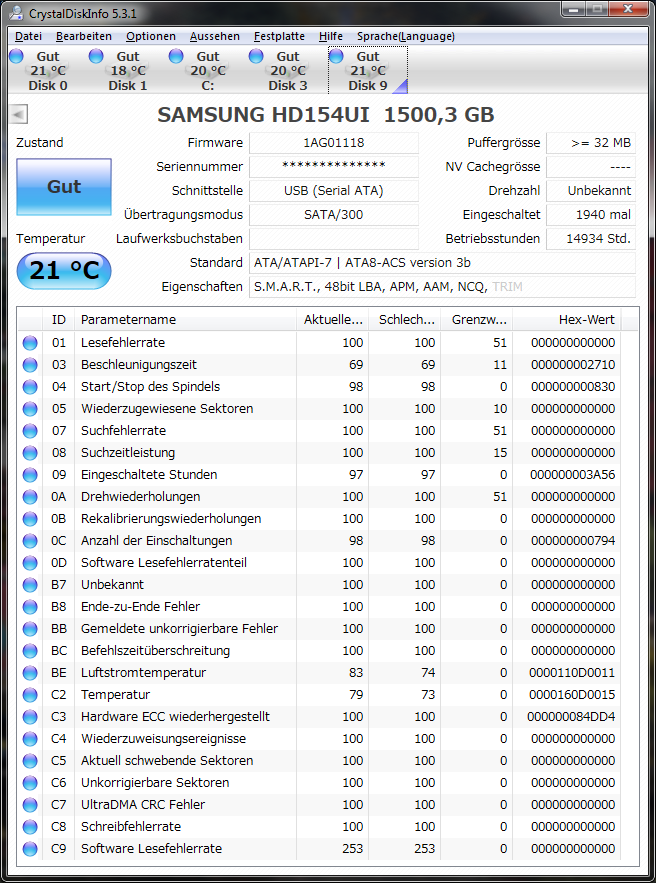656x883 pixels.
Task: Click status orb for Luftstromtemperatur row
Action: click(x=30, y=672)
